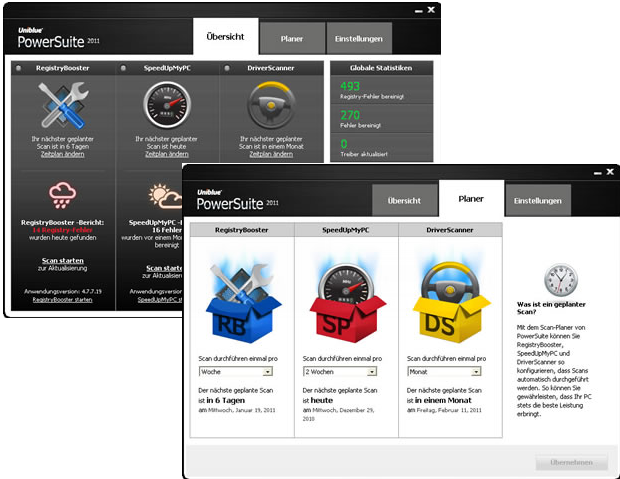Click the status dot beside SpeedUpMyPC header

123,68
